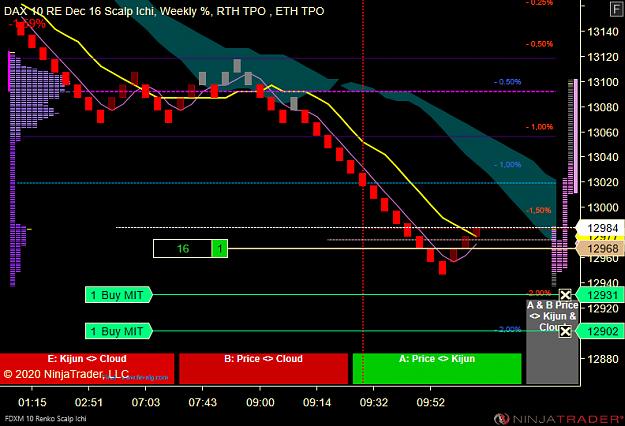Click the 09:00 time axis label
This screenshot has height=426, width=625.
[260, 402]
